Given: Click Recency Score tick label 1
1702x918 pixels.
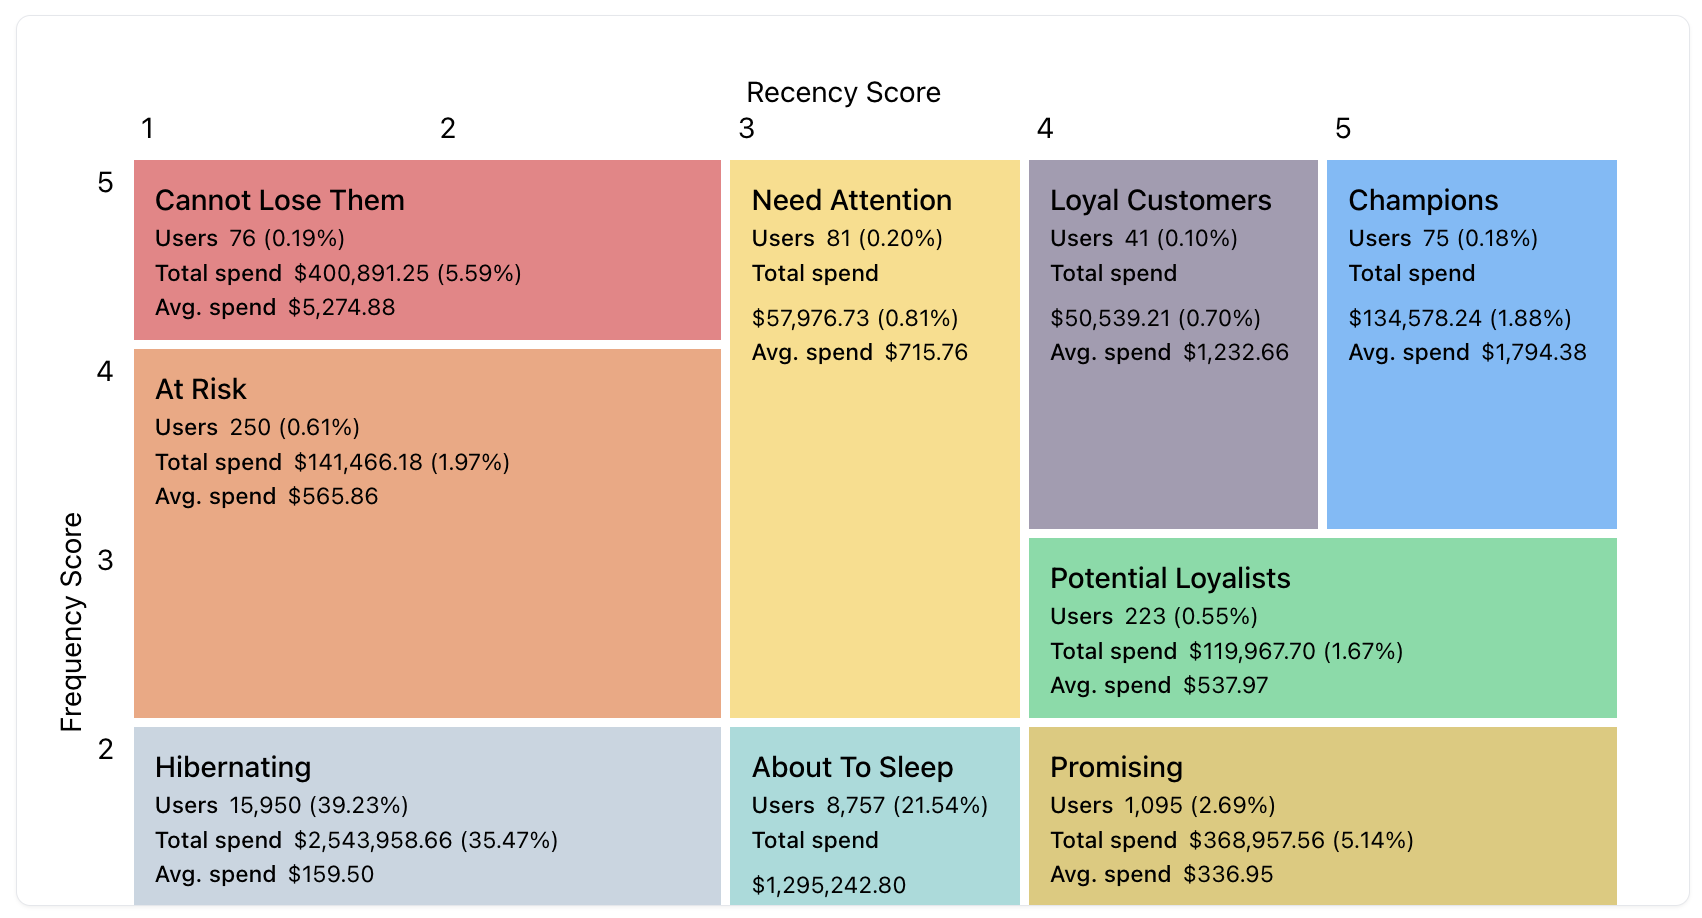Looking at the screenshot, I should point(147,129).
